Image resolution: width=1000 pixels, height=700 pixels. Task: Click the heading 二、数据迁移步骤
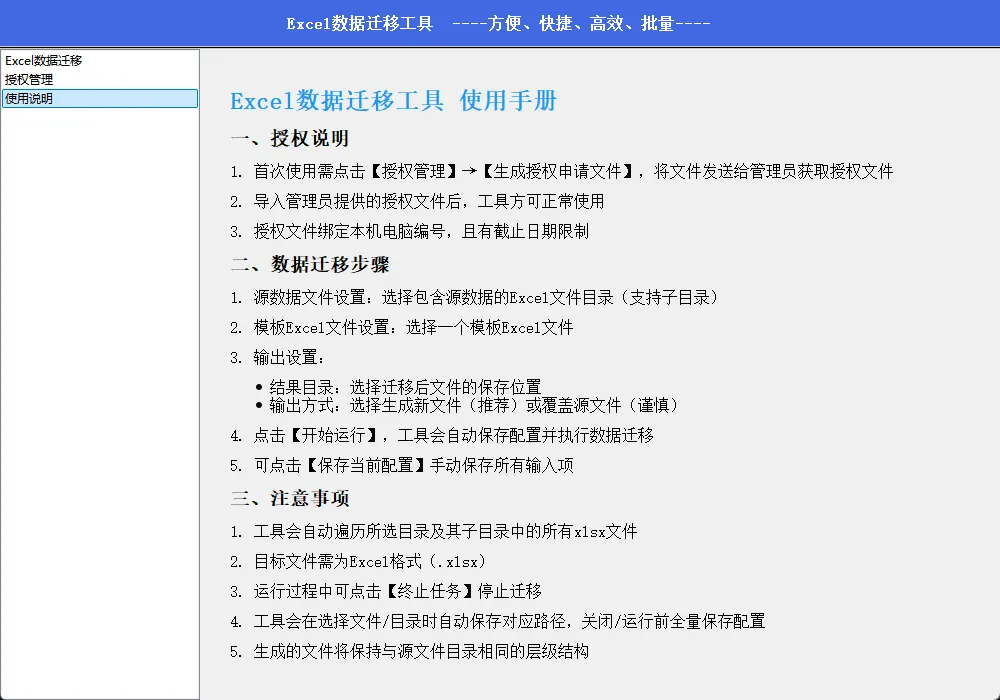pos(310,264)
